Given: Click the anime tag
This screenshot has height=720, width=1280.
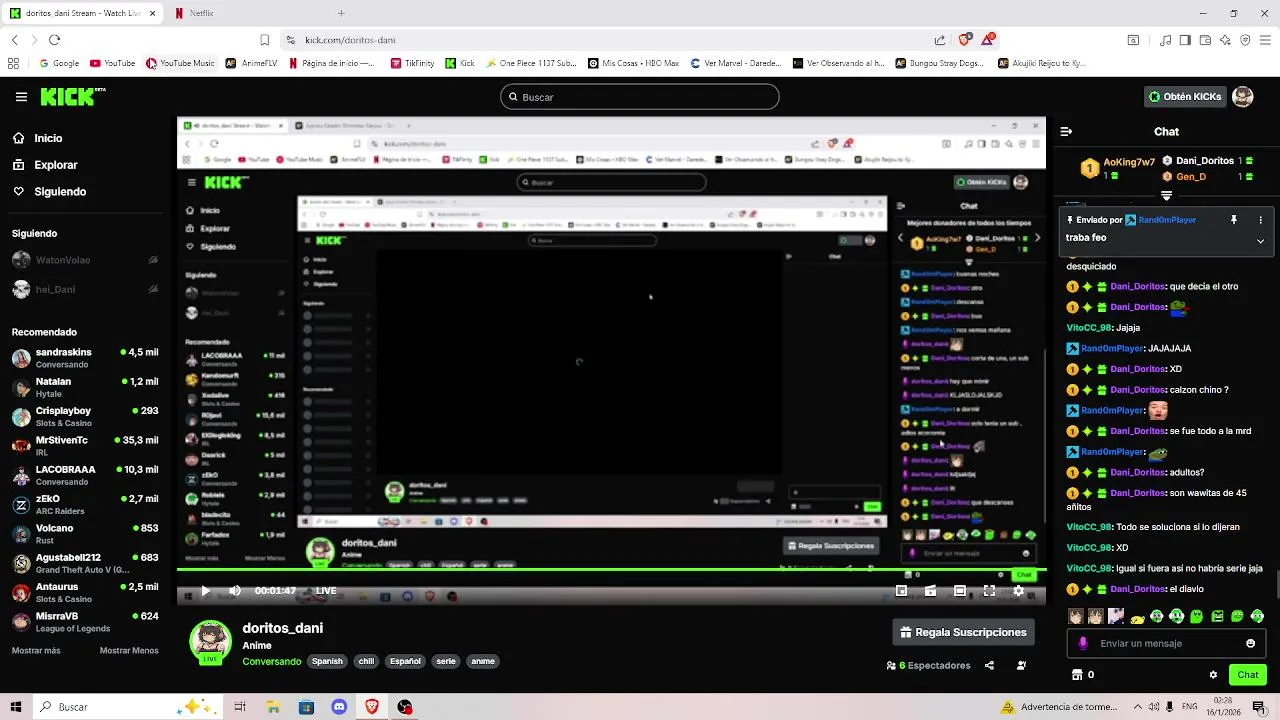Looking at the screenshot, I should (x=483, y=662).
